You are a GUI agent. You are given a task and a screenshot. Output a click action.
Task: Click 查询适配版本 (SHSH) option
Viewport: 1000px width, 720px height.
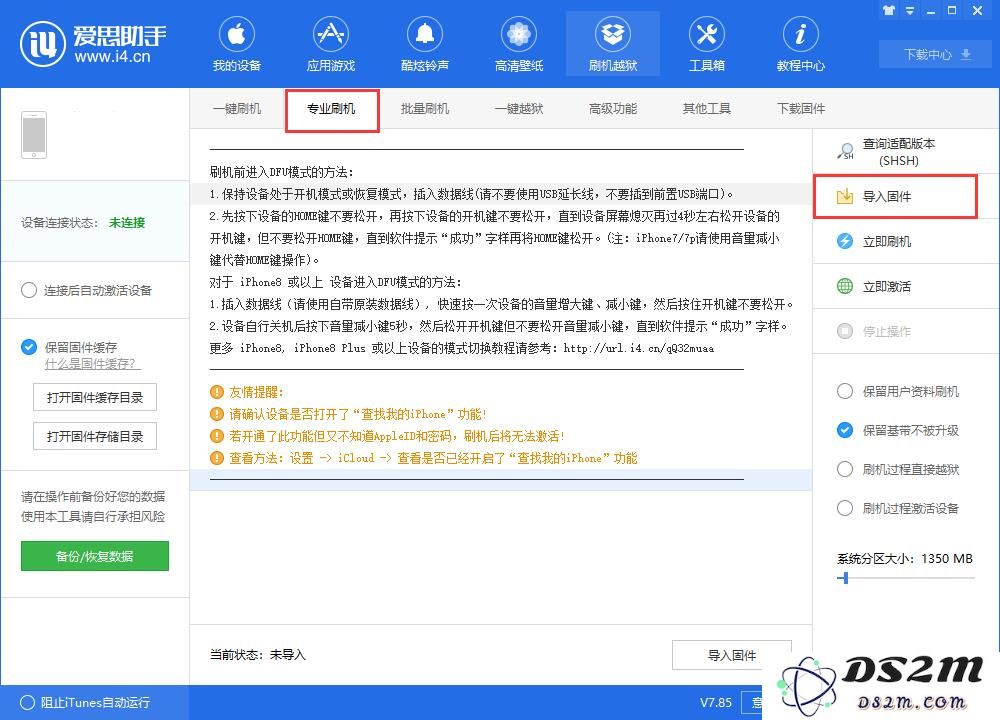pyautogui.click(x=899, y=152)
